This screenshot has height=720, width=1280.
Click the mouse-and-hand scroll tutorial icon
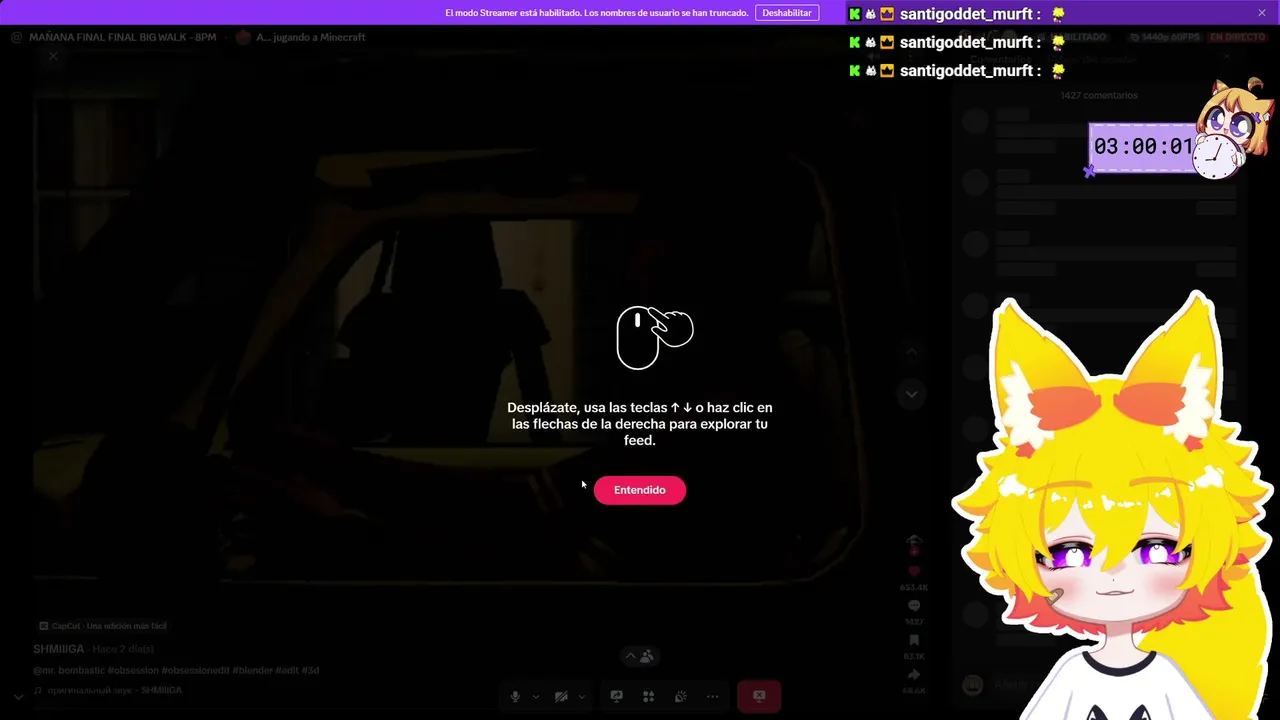tap(655, 337)
